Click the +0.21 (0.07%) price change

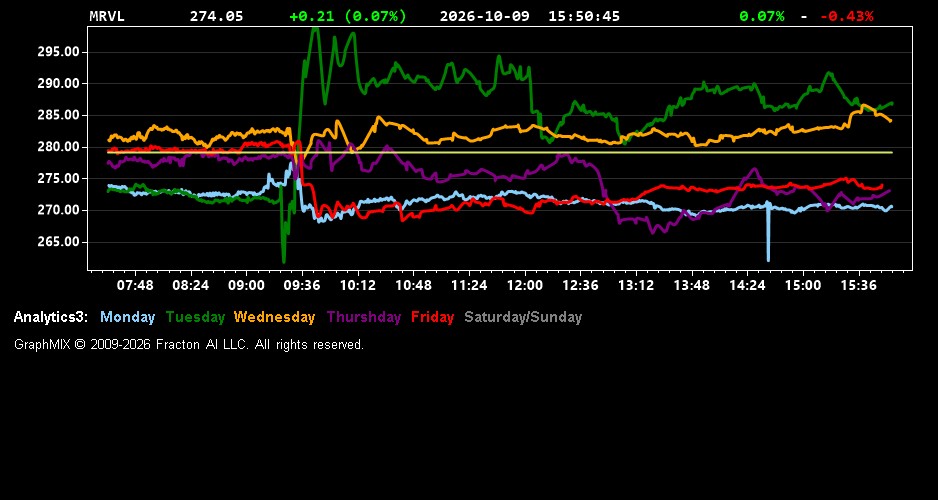pos(348,16)
